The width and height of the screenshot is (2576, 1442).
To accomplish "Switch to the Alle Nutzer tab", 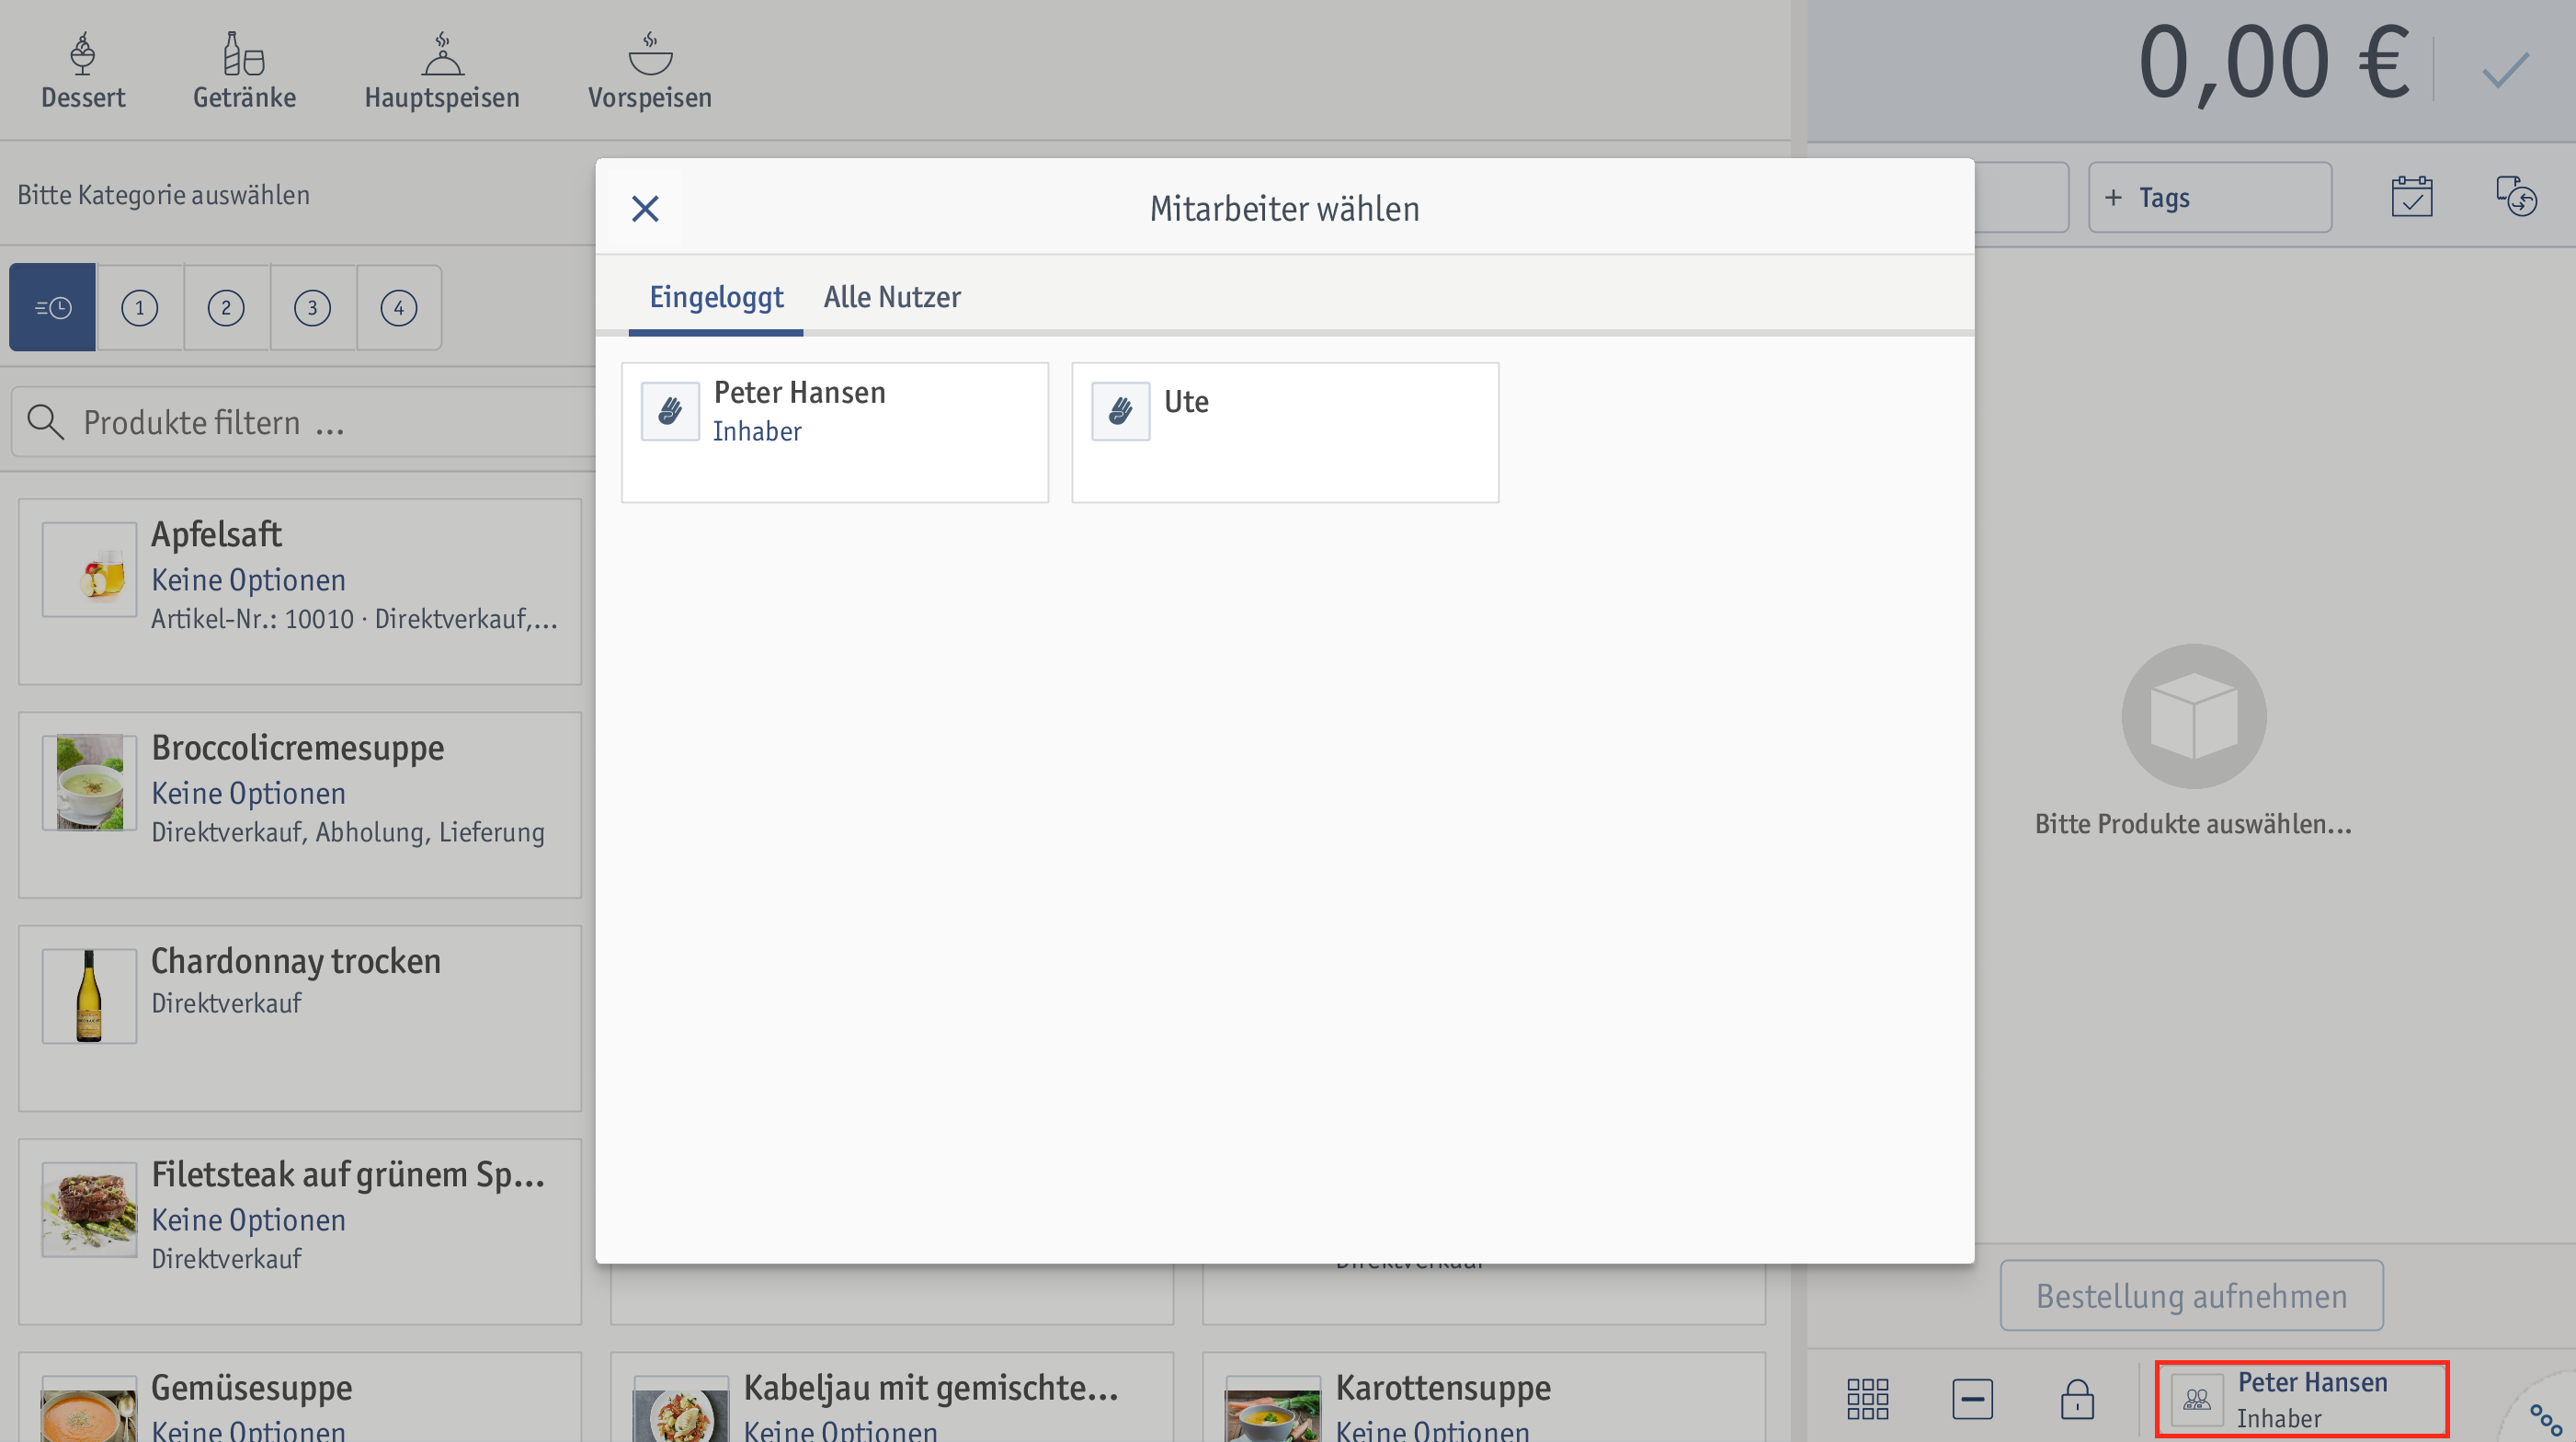I will 892,297.
